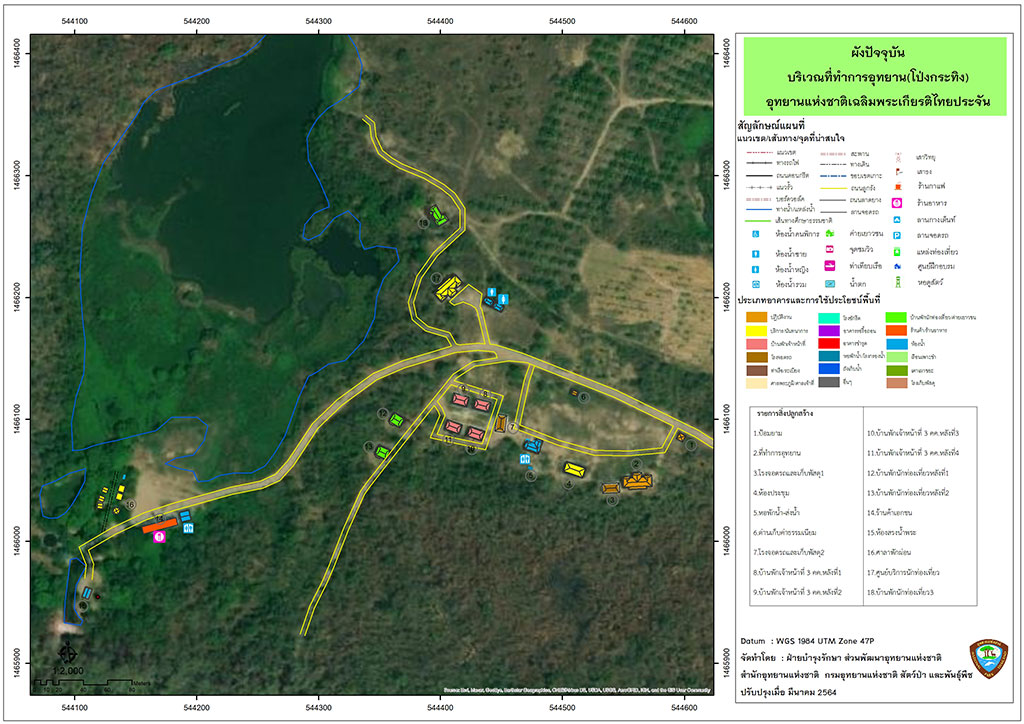Click the blue tent area legend icon
Viewport: 1024px width, 724px height.
[x=897, y=220]
